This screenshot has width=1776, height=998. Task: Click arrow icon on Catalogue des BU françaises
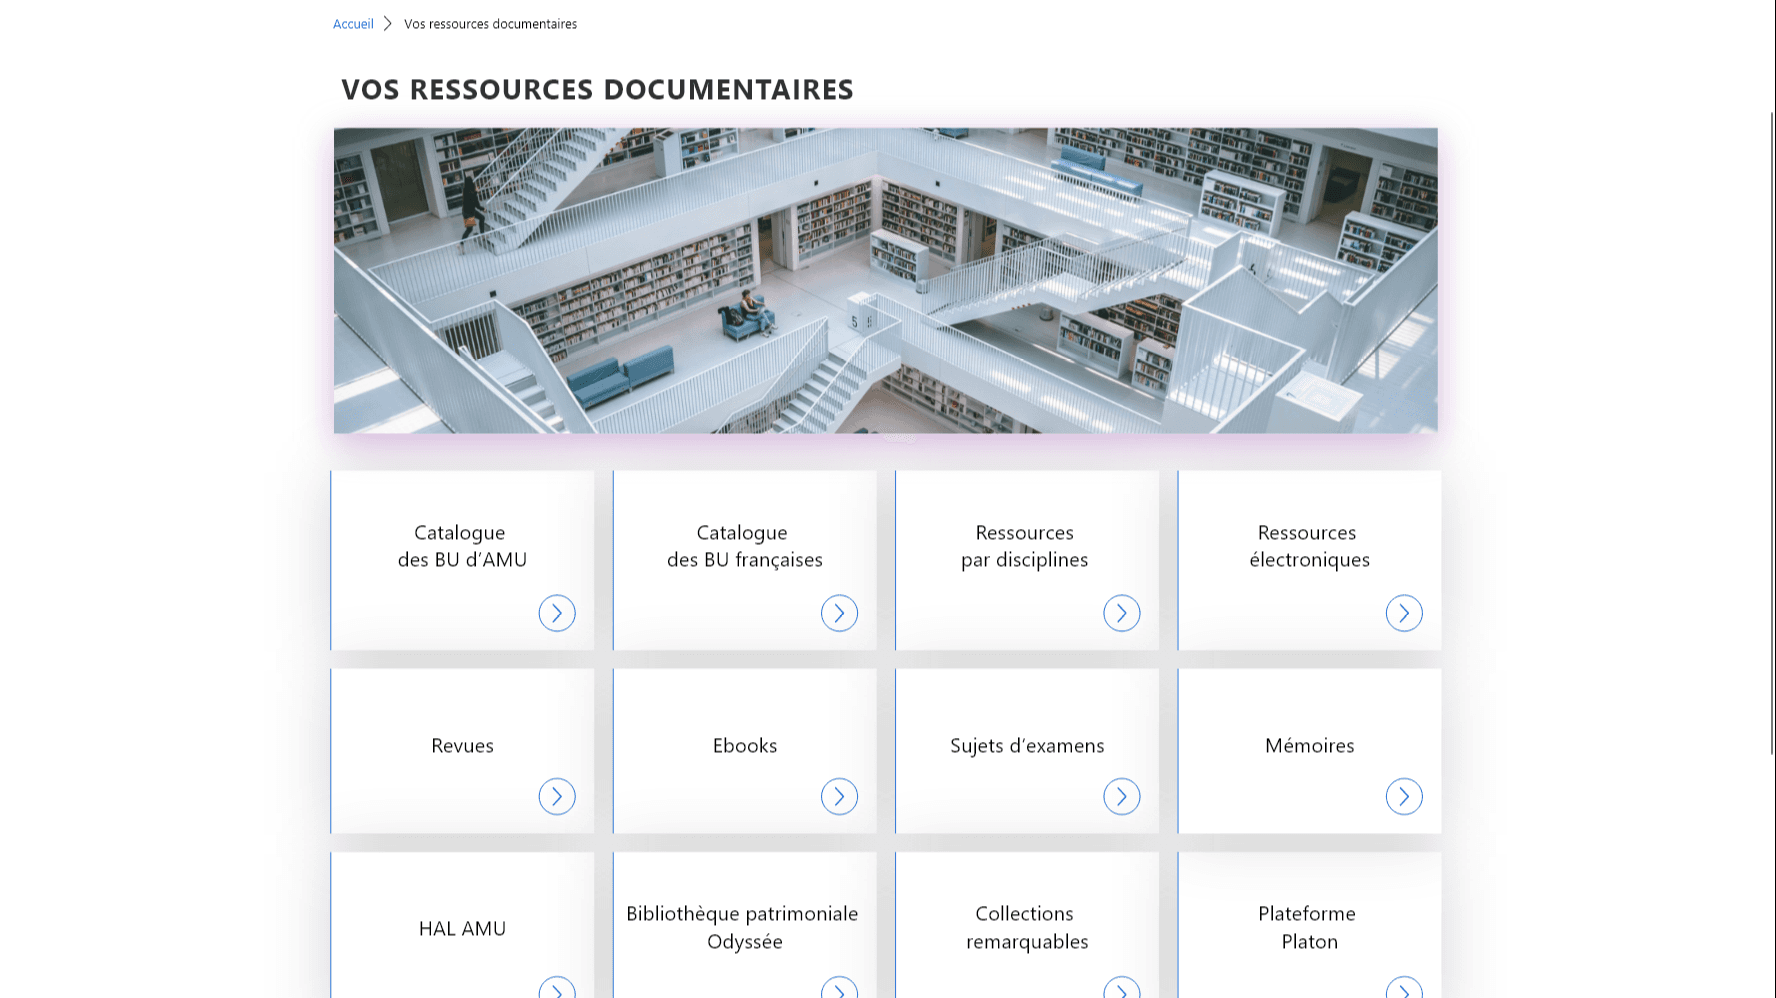click(839, 613)
